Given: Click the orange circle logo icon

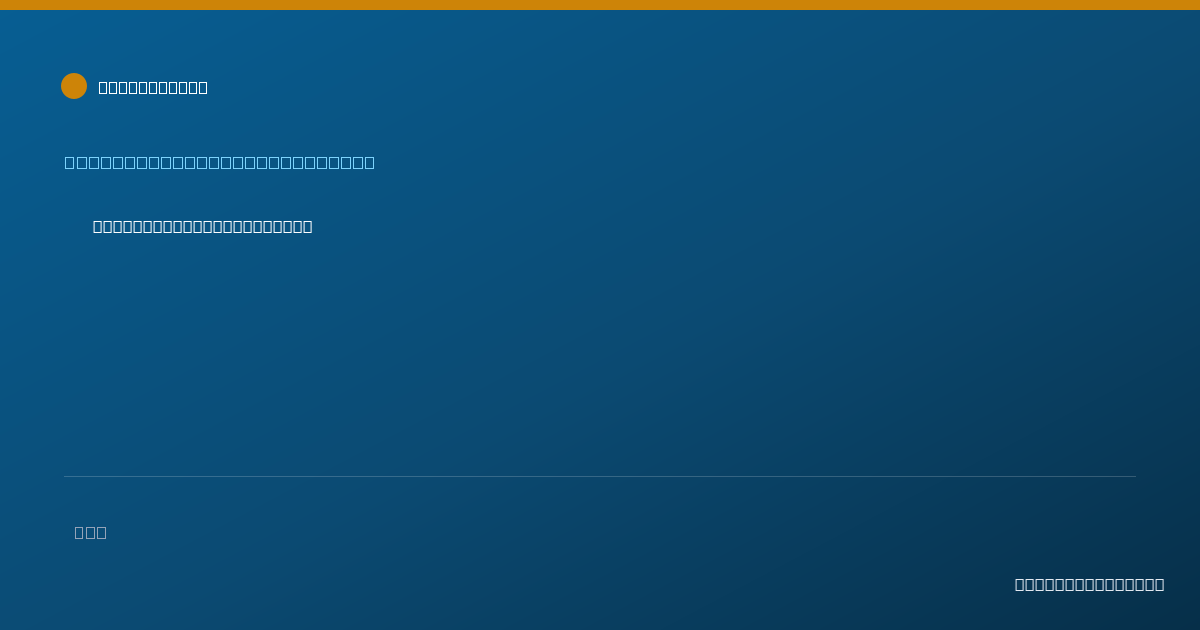Looking at the screenshot, I should (x=74, y=86).
